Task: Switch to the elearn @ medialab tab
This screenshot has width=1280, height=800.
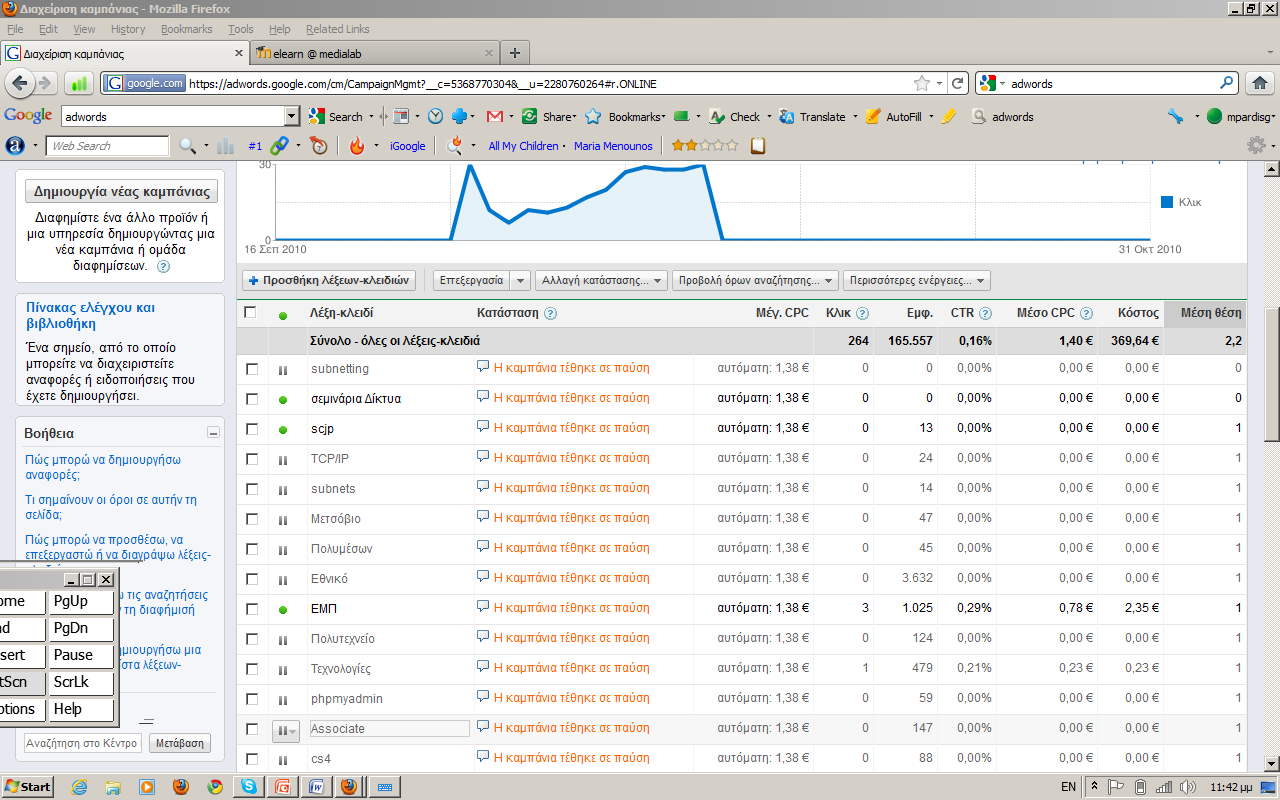Action: click(x=375, y=53)
